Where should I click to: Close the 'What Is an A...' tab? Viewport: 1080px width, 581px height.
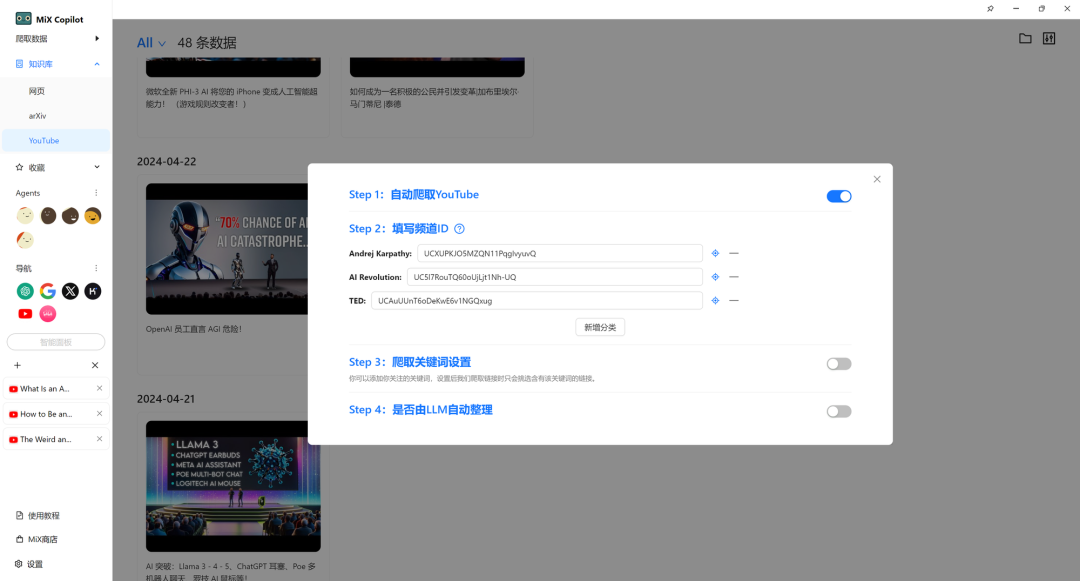(99, 388)
